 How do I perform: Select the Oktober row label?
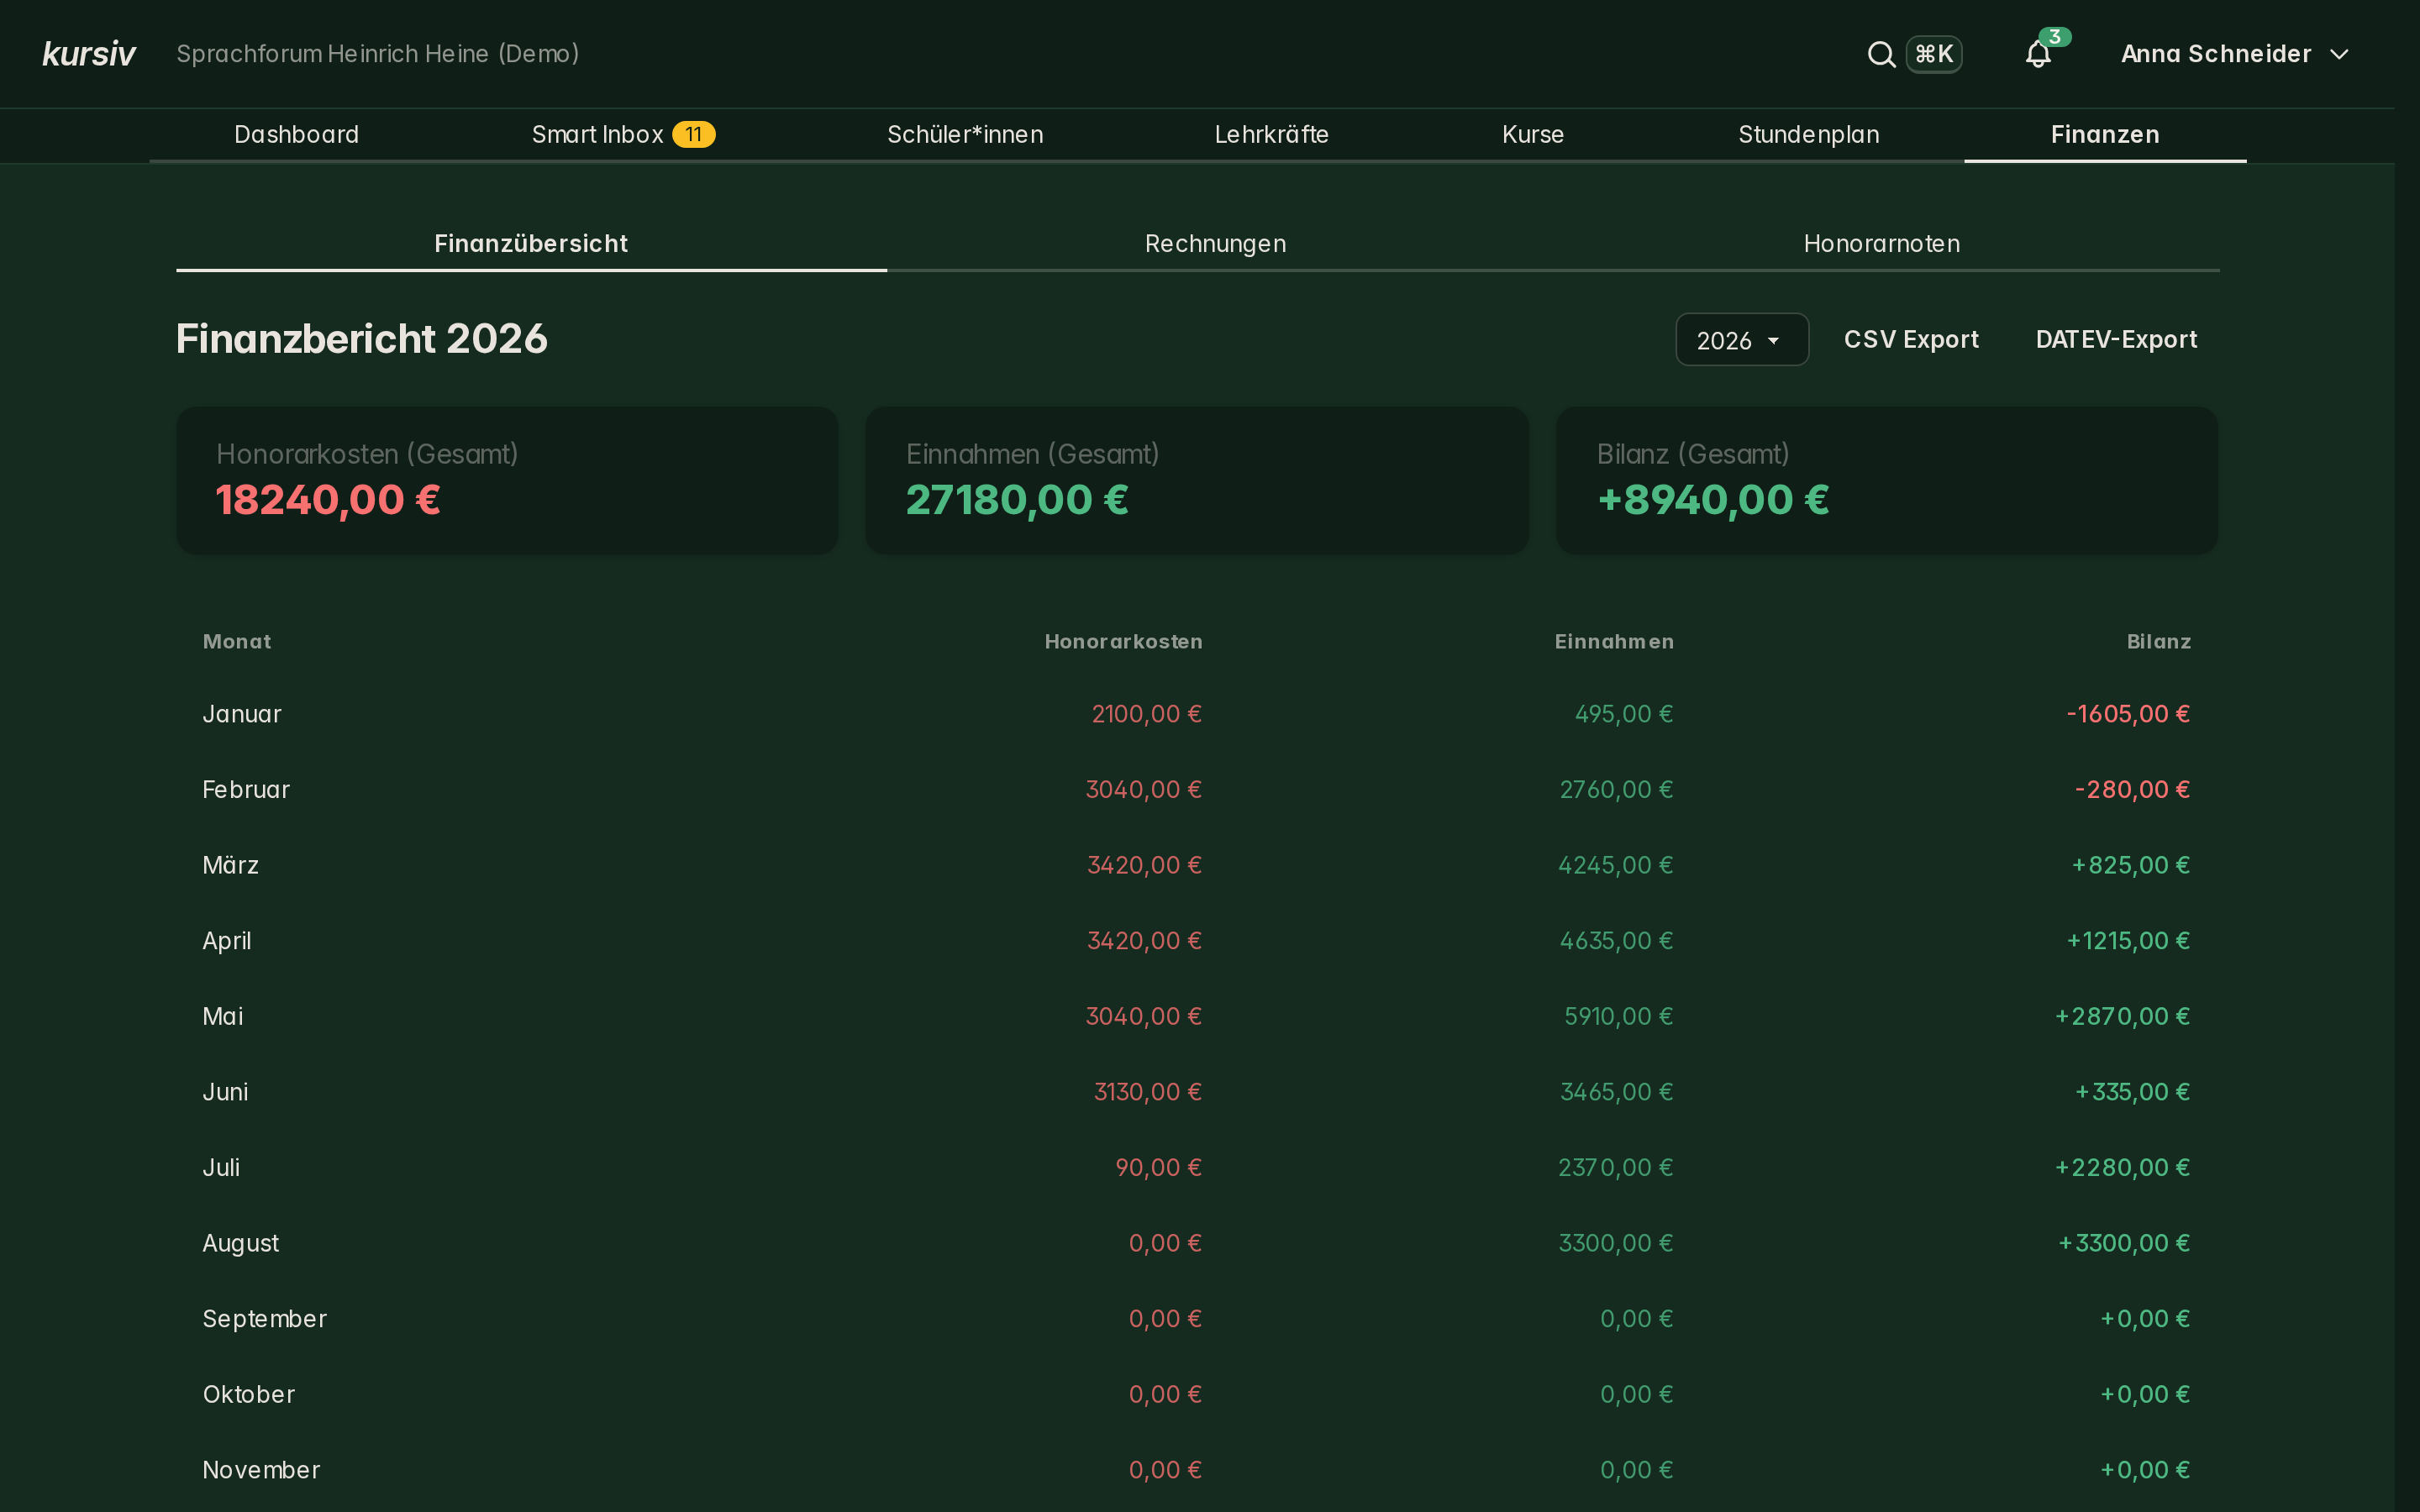click(x=249, y=1395)
